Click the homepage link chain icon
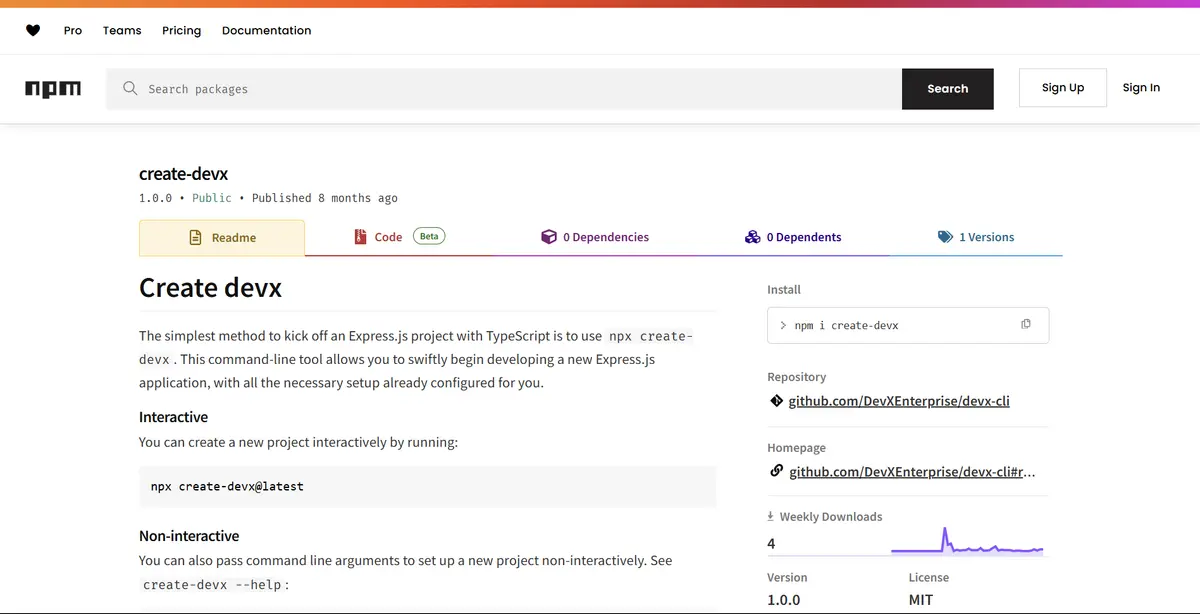The width and height of the screenshot is (1200, 614). coord(776,471)
